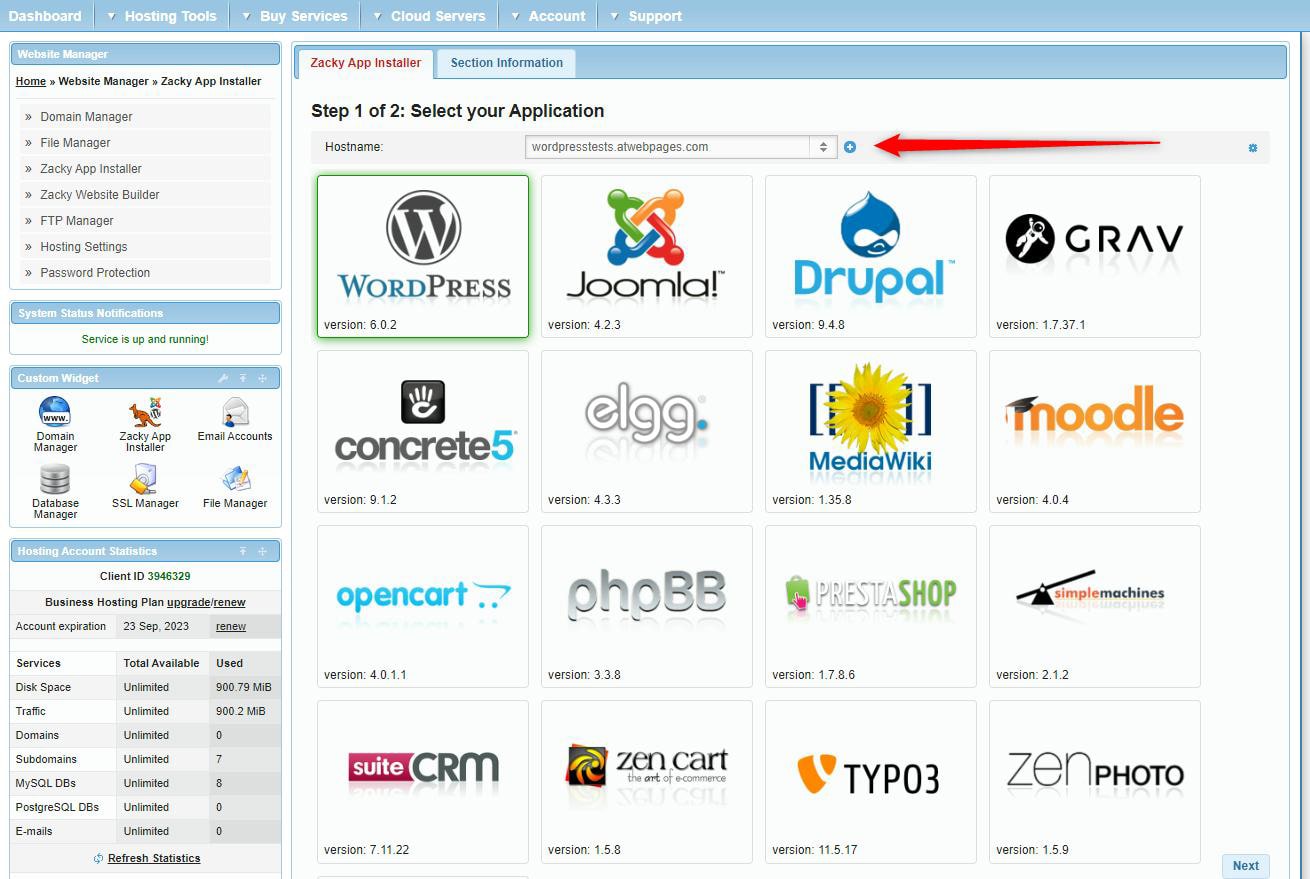This screenshot has width=1310, height=879.
Task: Open settings via the gear icon near hostname
Action: coord(1251,147)
